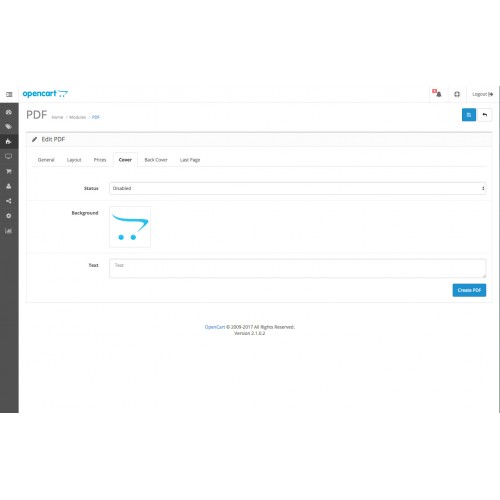Viewport: 500px width, 500px height.
Task: Select the Background image thumbnail
Action: point(130,227)
